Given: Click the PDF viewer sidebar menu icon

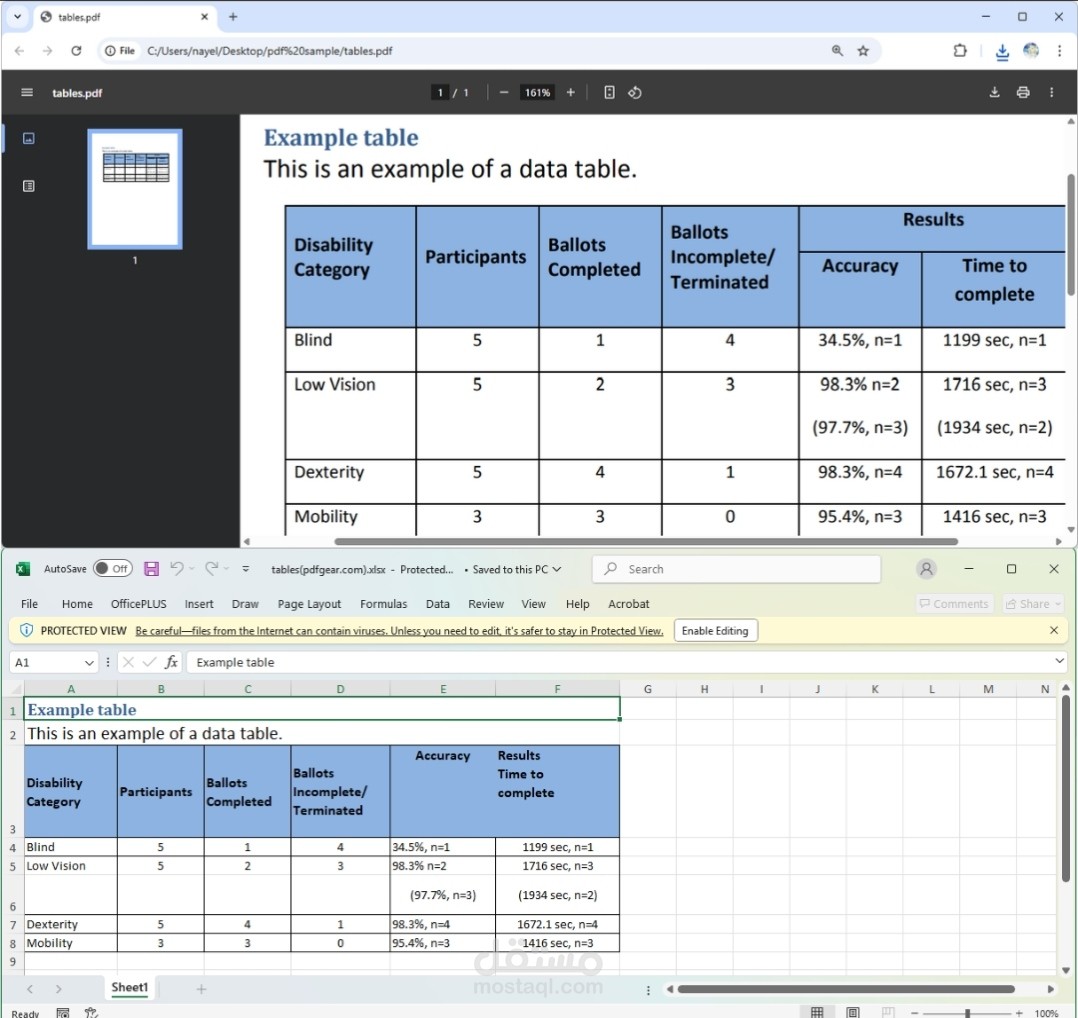Looking at the screenshot, I should click(x=27, y=93).
